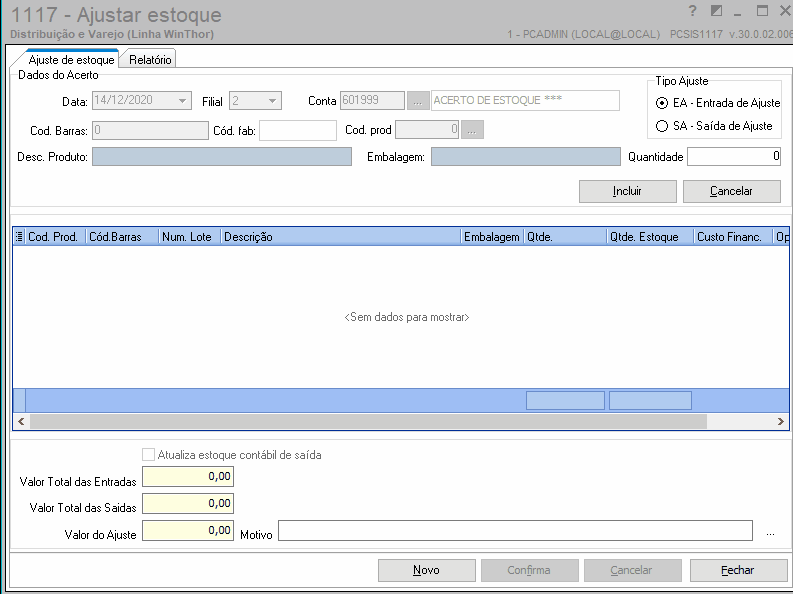Click the Novo button

coord(426,570)
